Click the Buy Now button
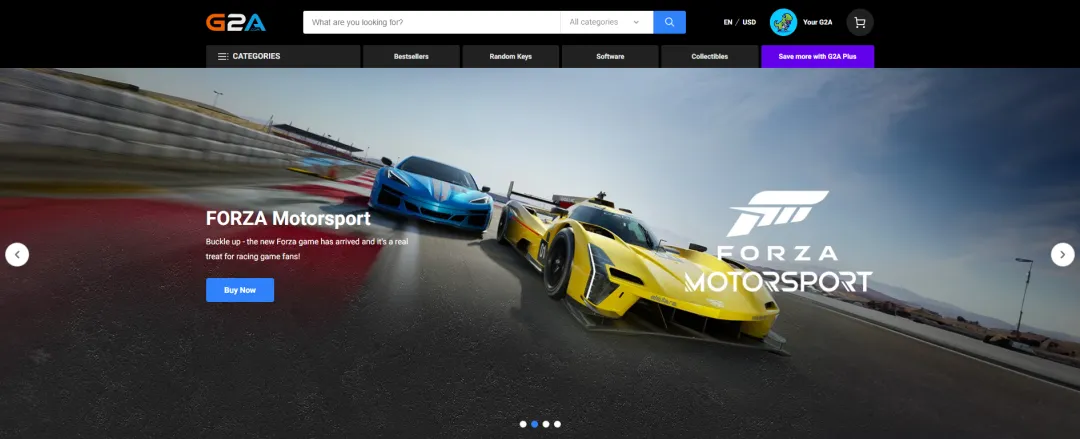Viewport: 1080px width, 439px height. [240, 290]
